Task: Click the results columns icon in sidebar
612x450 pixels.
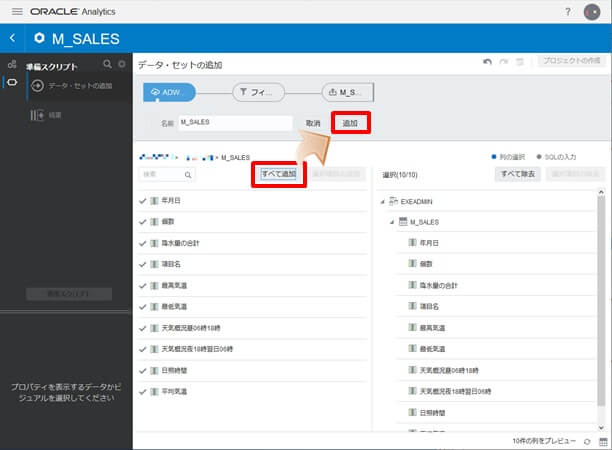Action: point(37,115)
